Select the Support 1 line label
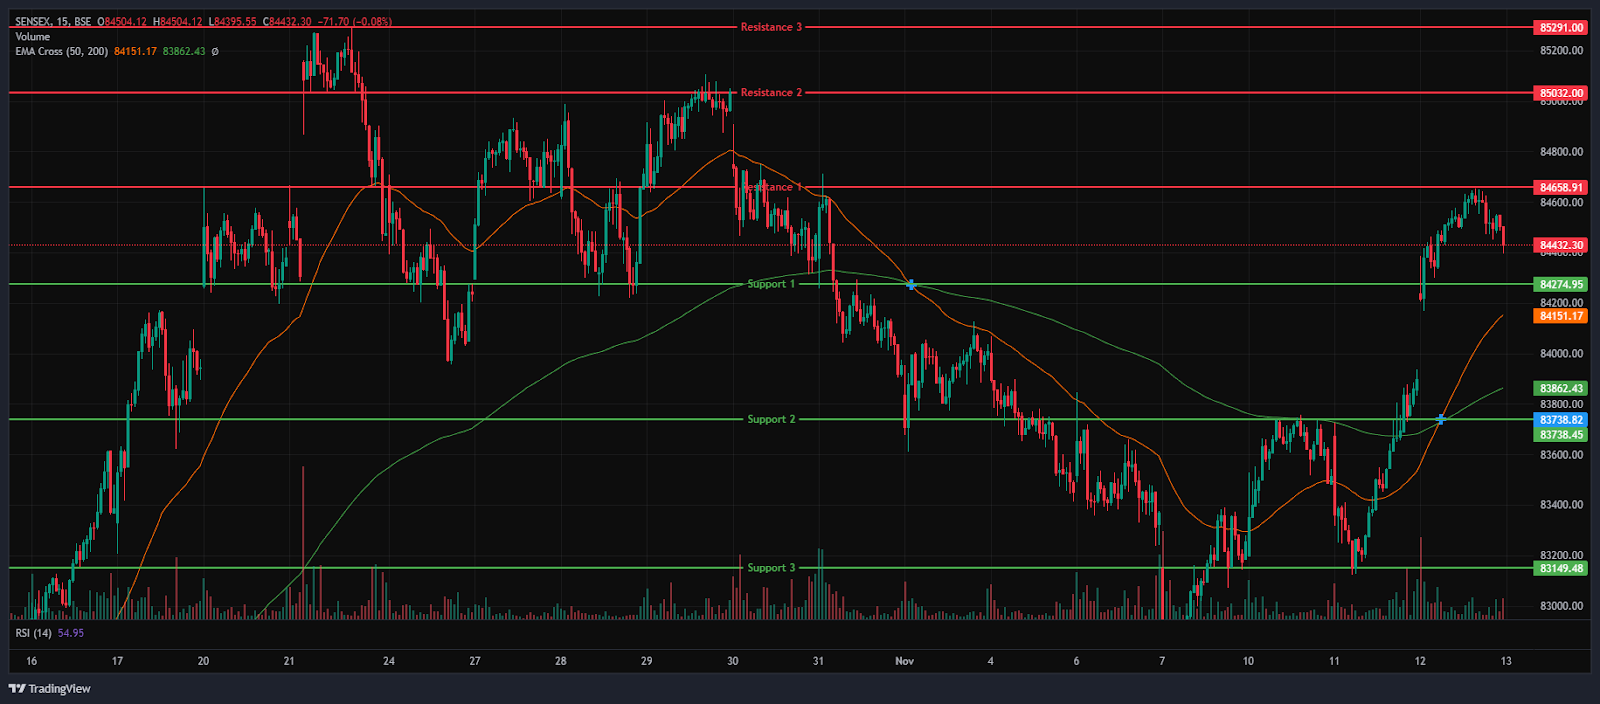This screenshot has width=1600, height=704. [x=771, y=284]
